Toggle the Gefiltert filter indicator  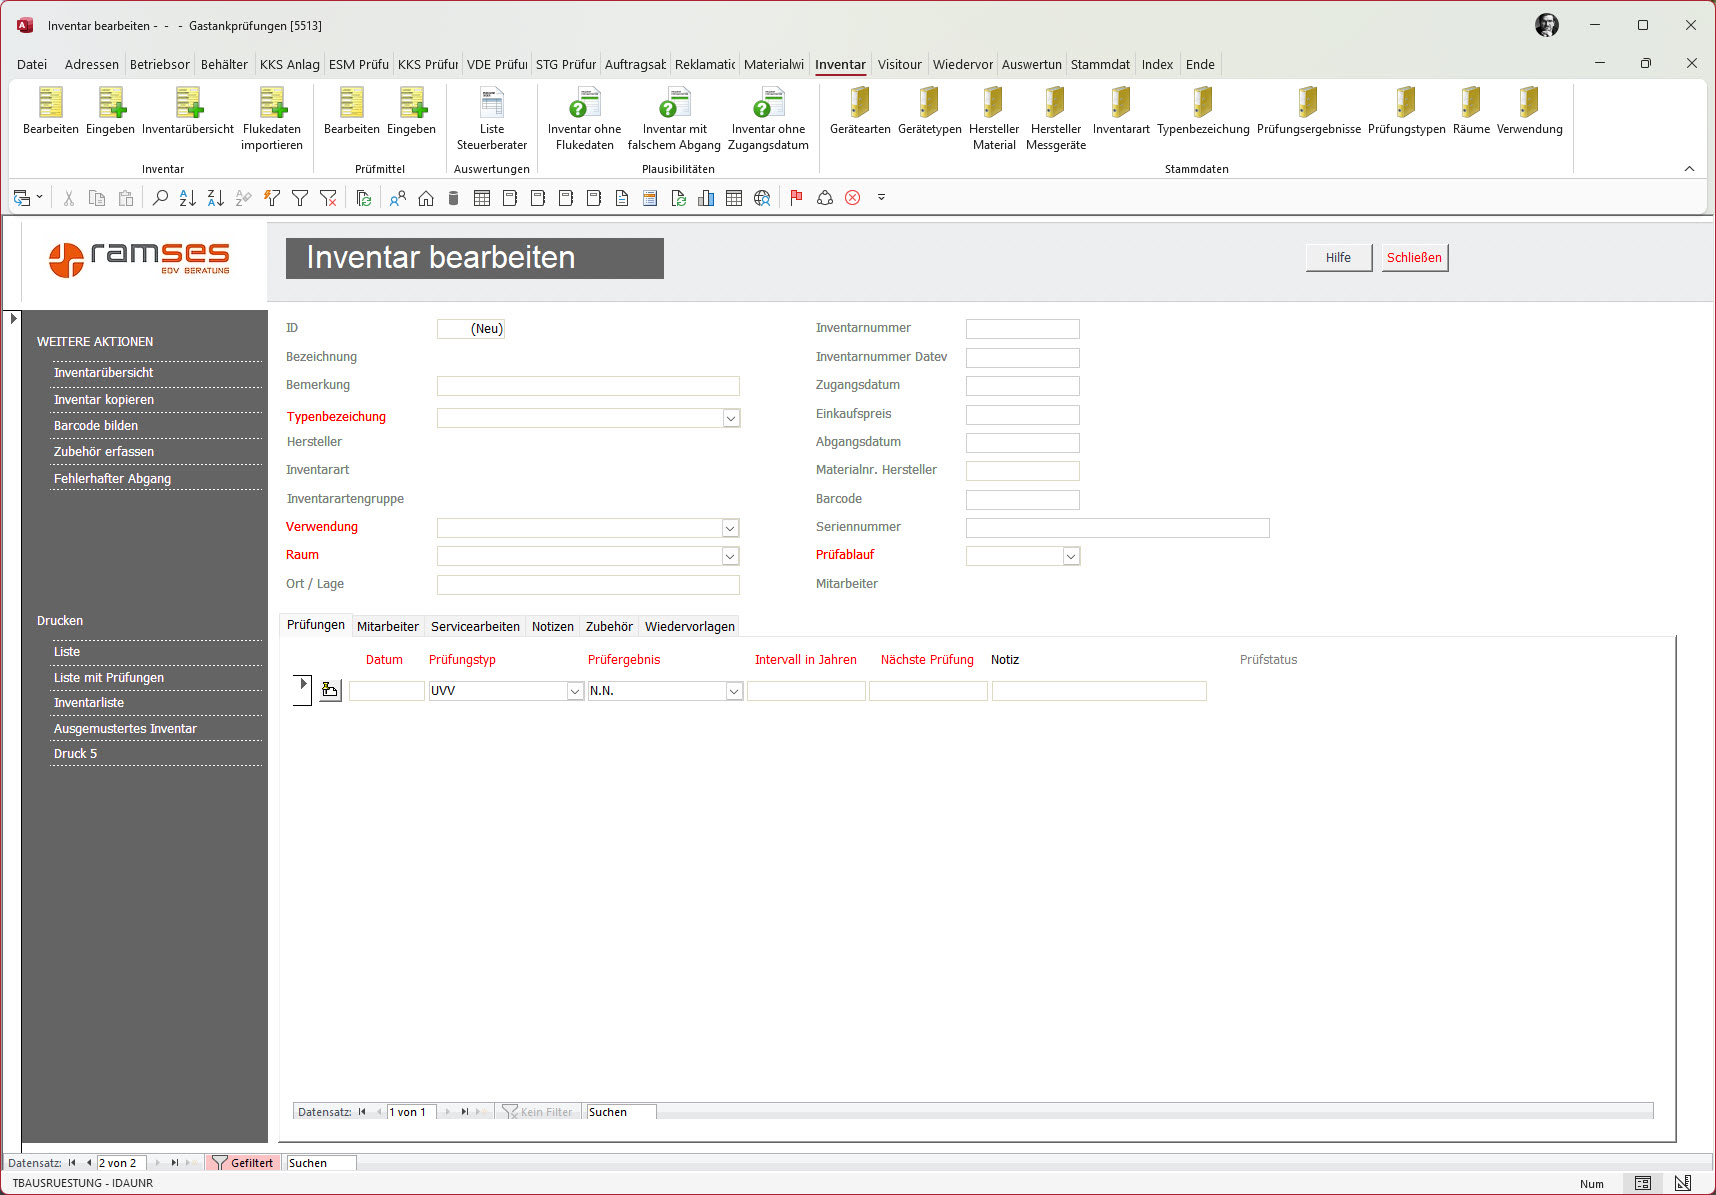tap(242, 1163)
